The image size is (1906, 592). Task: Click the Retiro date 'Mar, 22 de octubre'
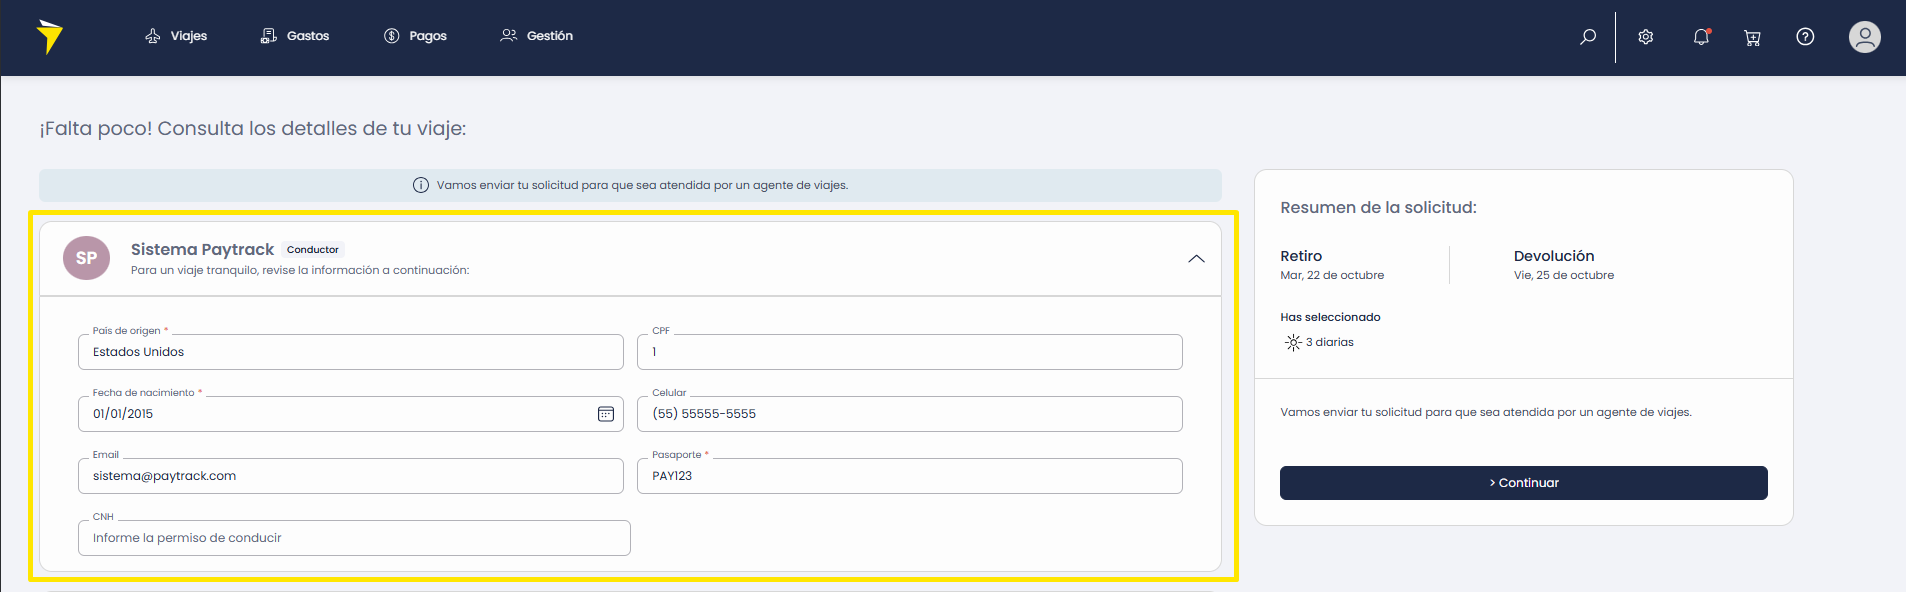point(1332,275)
